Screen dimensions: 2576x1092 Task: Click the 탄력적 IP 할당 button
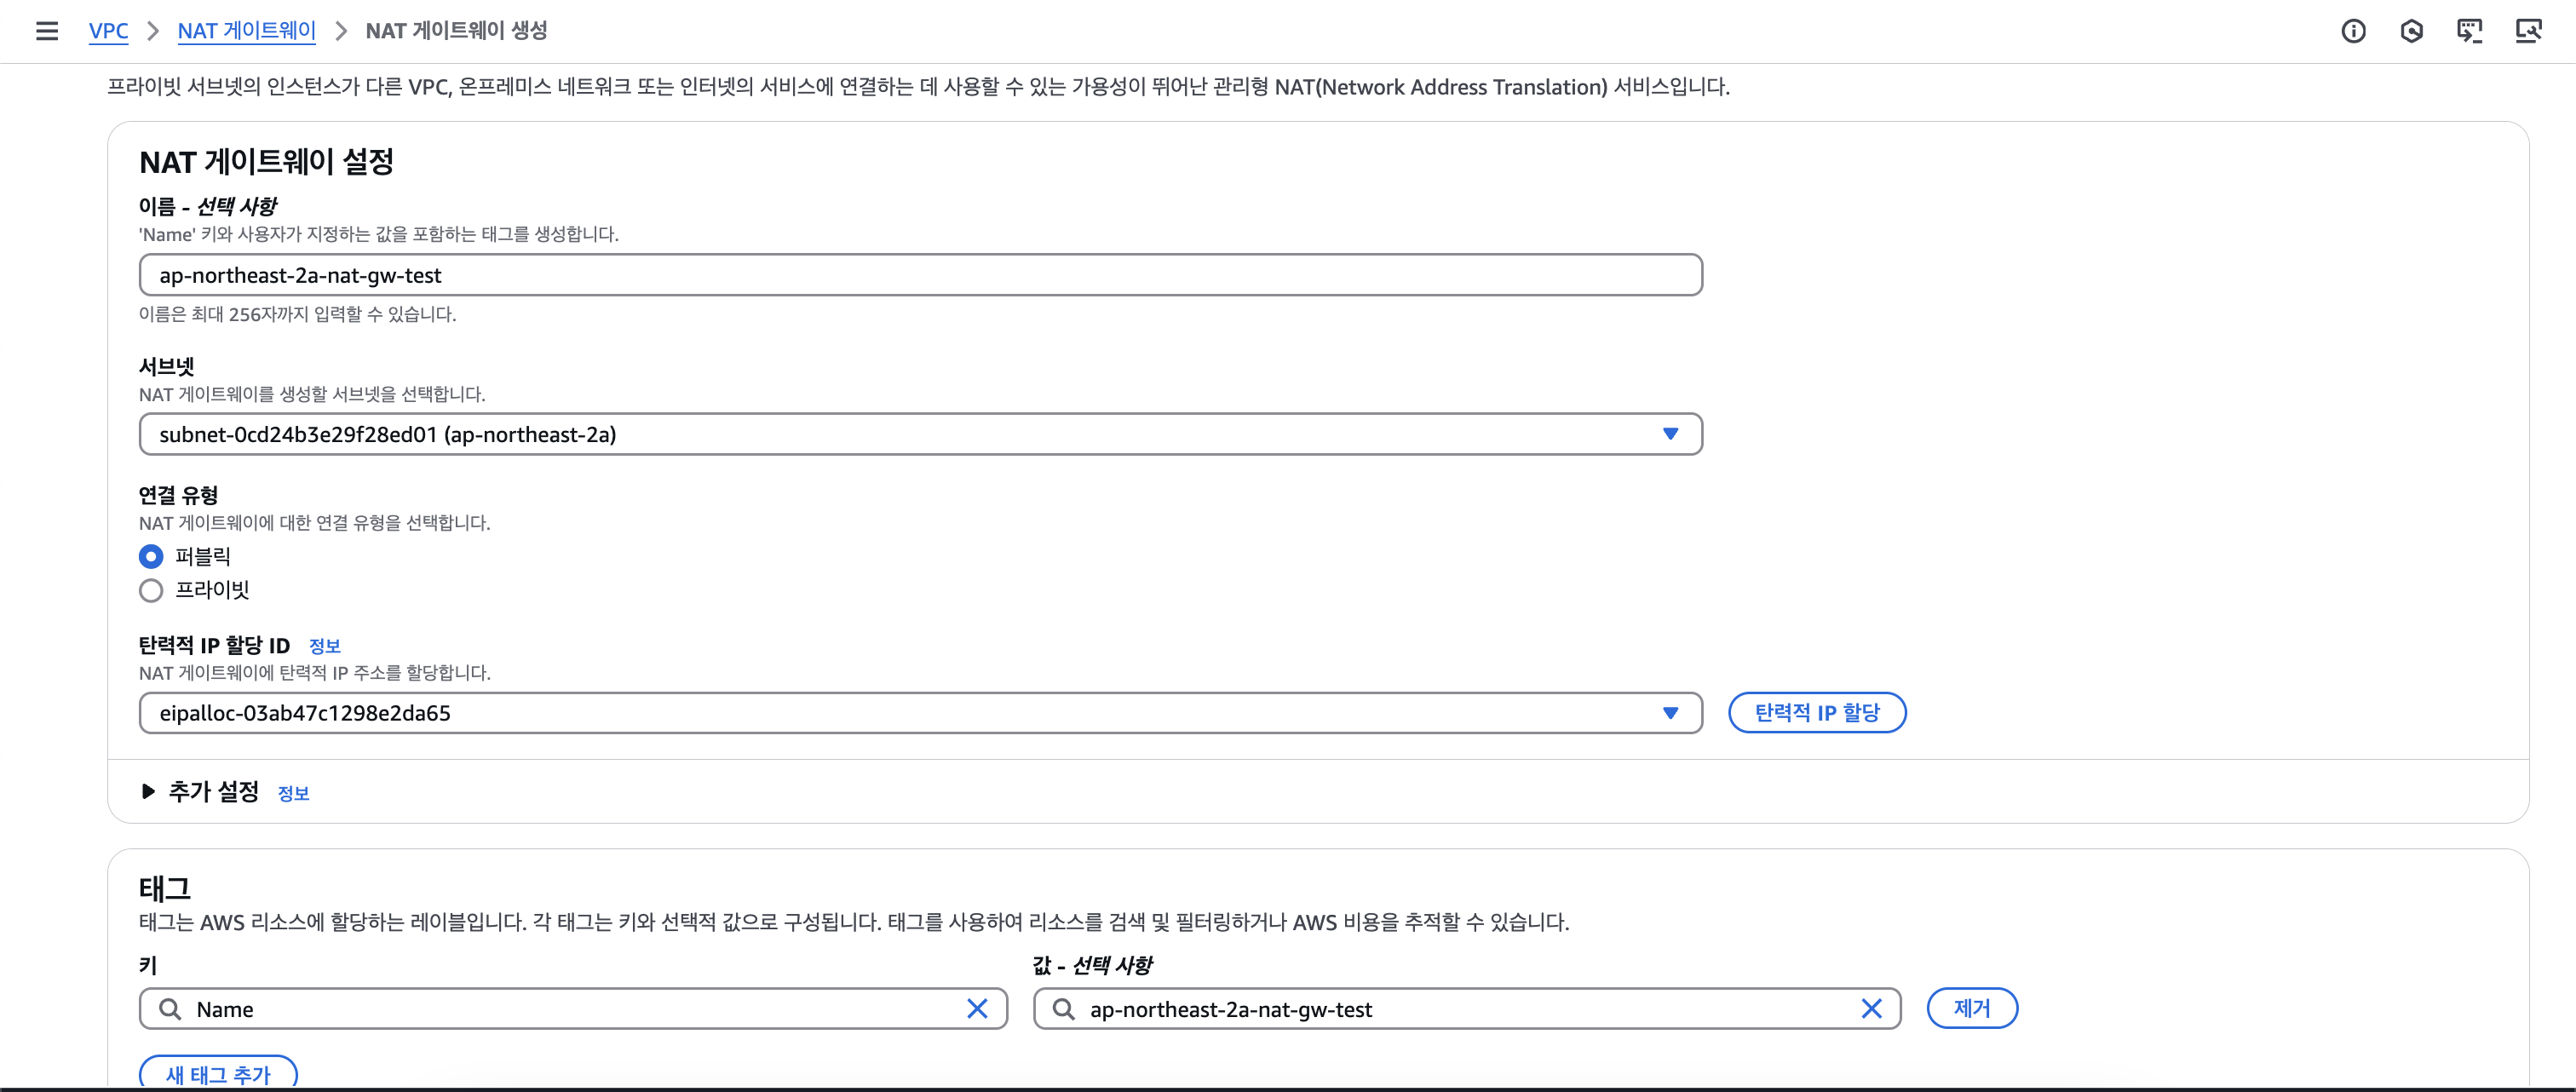[x=1816, y=713]
